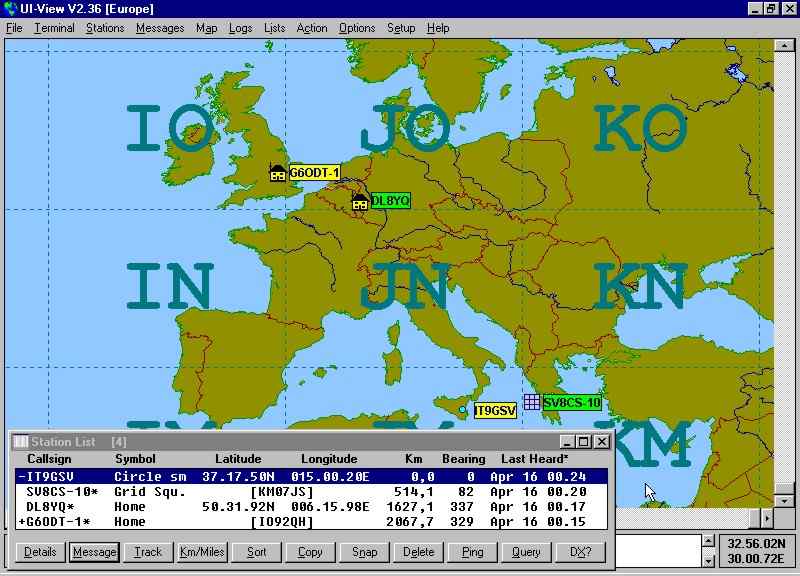Open the Options menu

click(x=357, y=28)
